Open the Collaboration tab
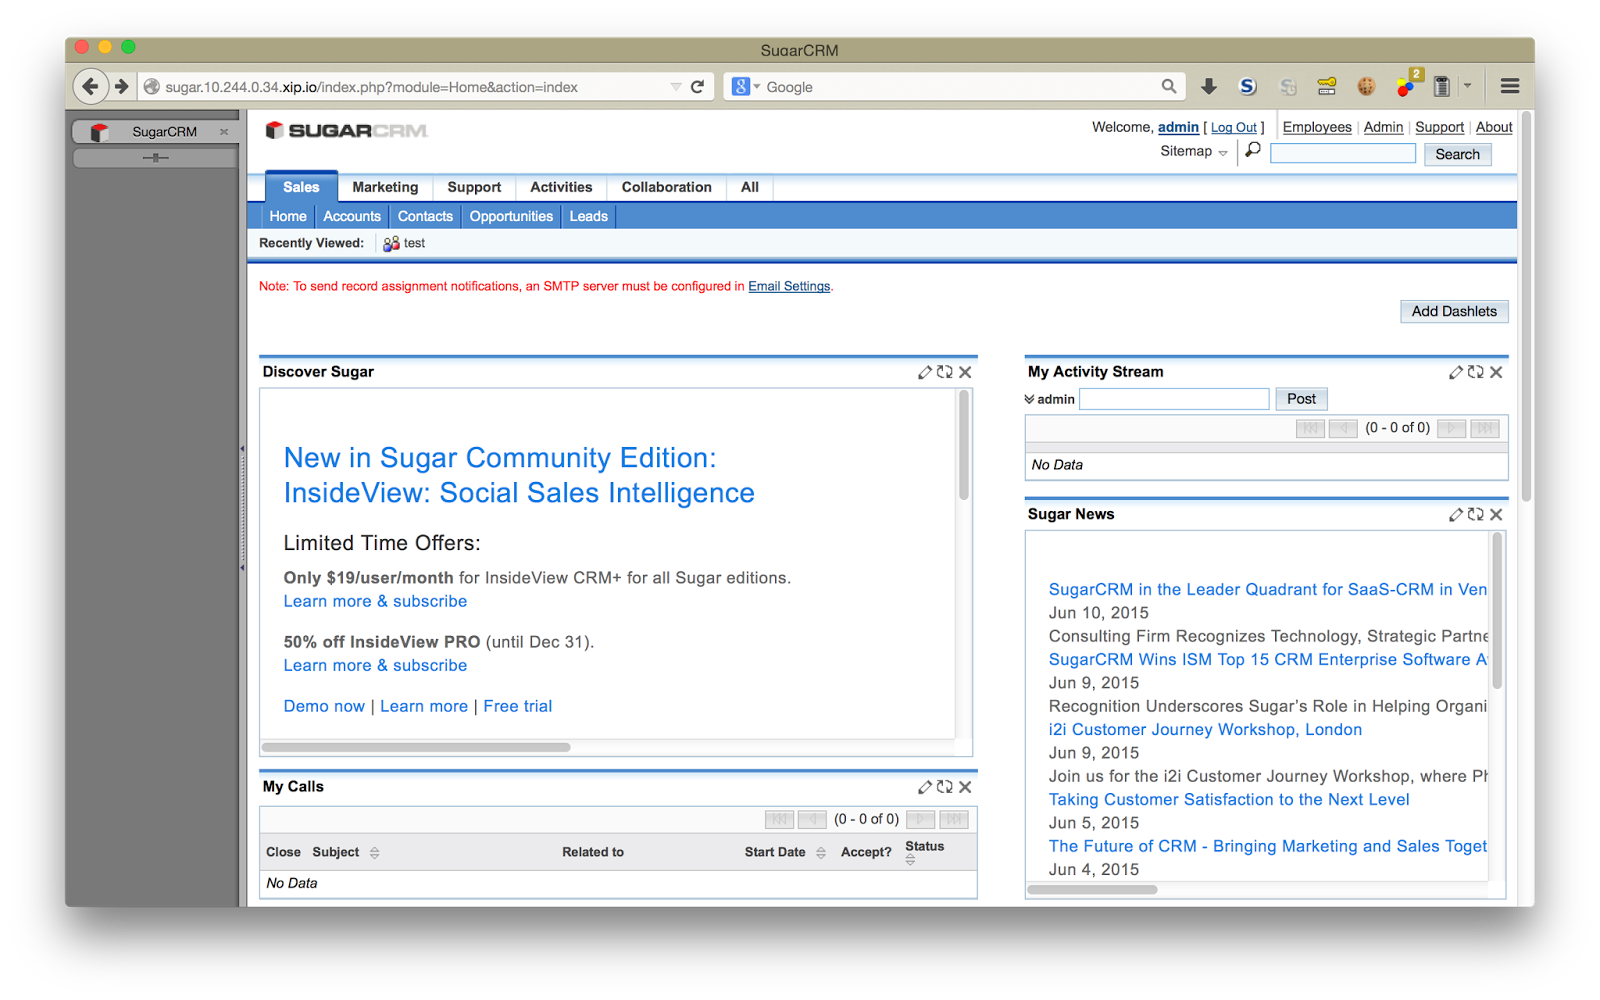Image resolution: width=1600 pixels, height=1000 pixels. pyautogui.click(x=666, y=187)
